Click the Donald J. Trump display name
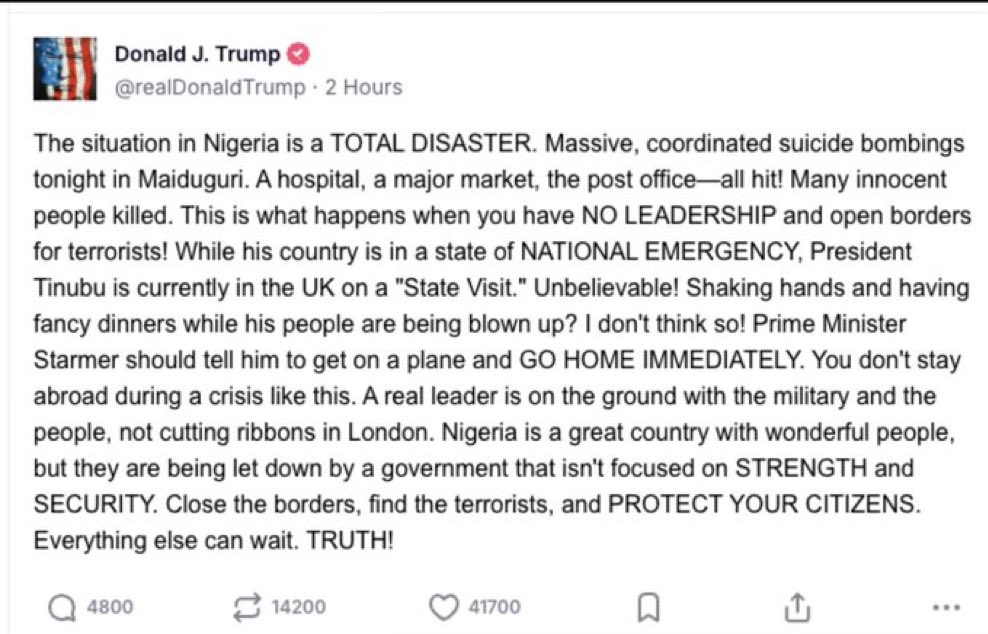This screenshot has width=988, height=634. pos(197,55)
